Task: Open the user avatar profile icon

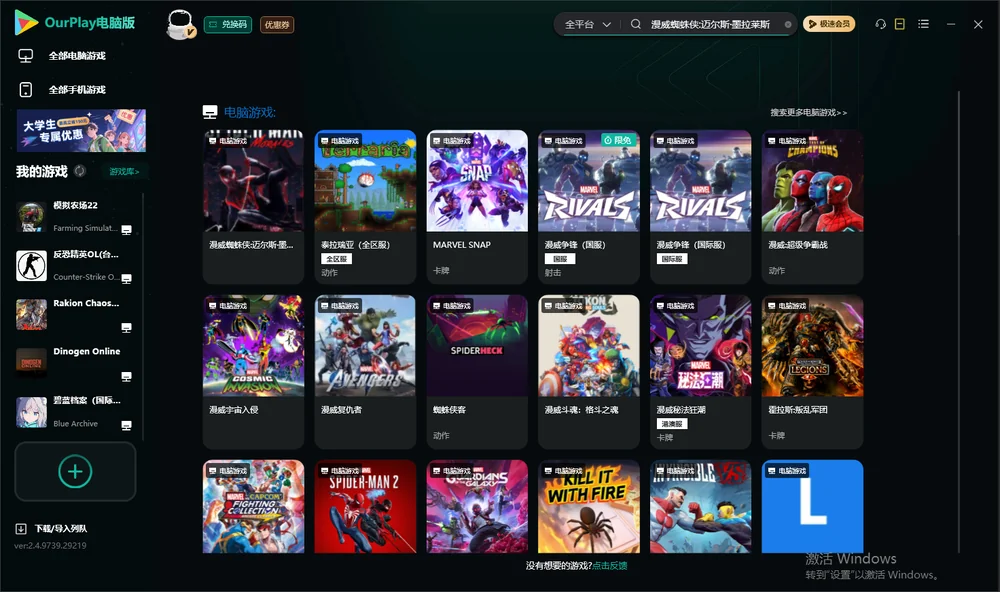Action: (180, 24)
